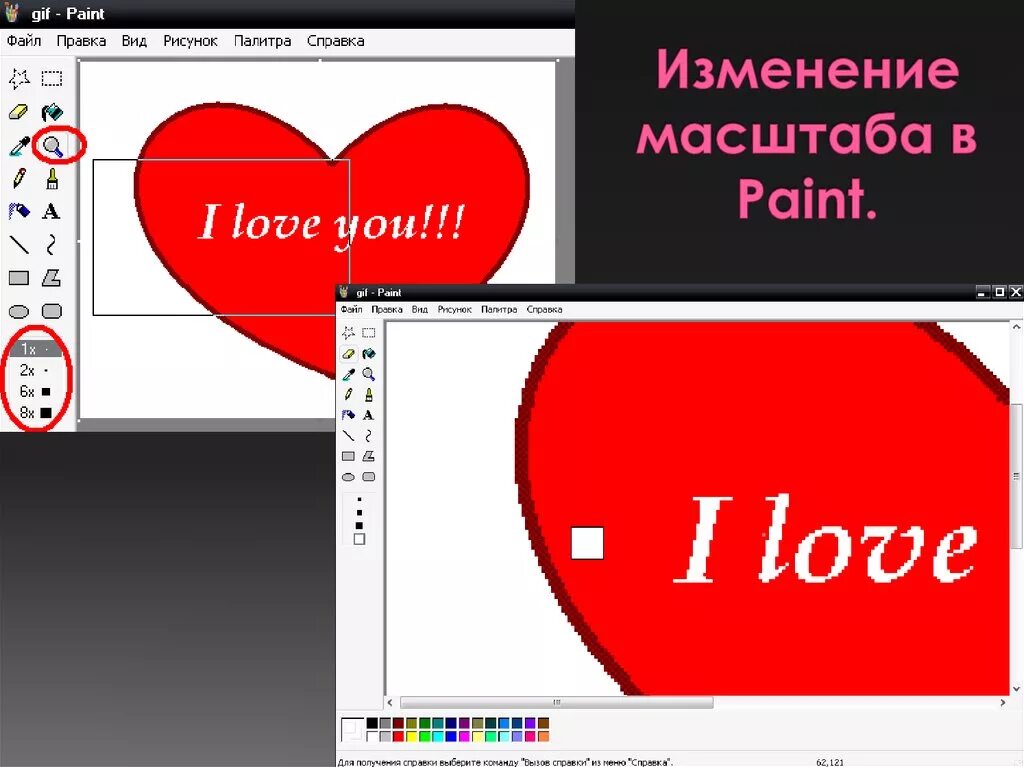Pick the Line tool in front Paint window

tap(348, 436)
